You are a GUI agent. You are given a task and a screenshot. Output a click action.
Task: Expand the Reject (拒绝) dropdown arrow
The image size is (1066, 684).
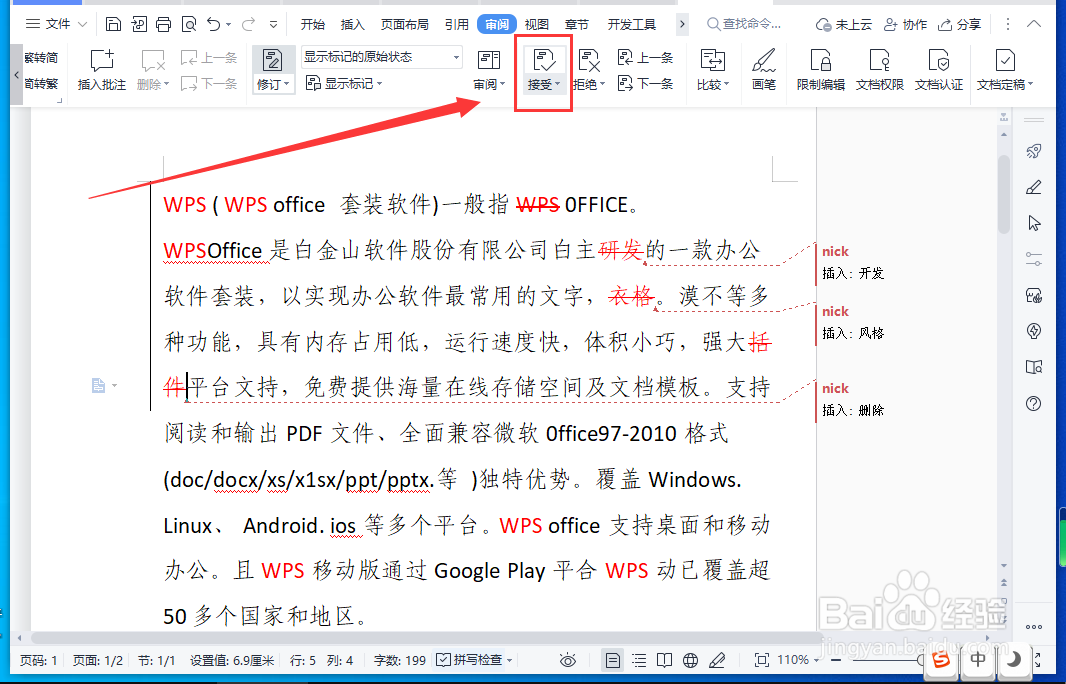click(x=602, y=85)
